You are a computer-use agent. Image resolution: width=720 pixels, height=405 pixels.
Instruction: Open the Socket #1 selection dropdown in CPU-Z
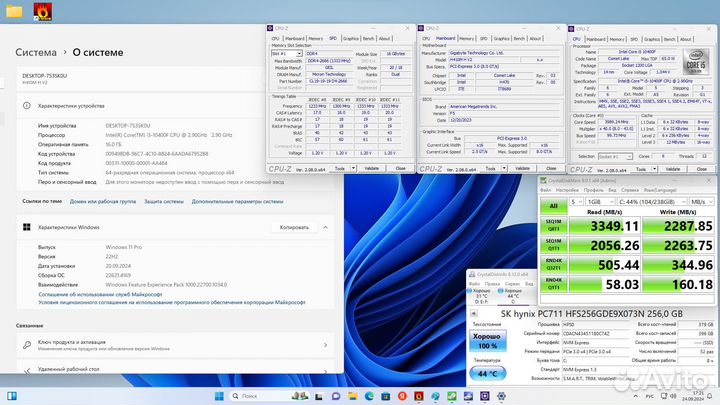click(x=615, y=157)
